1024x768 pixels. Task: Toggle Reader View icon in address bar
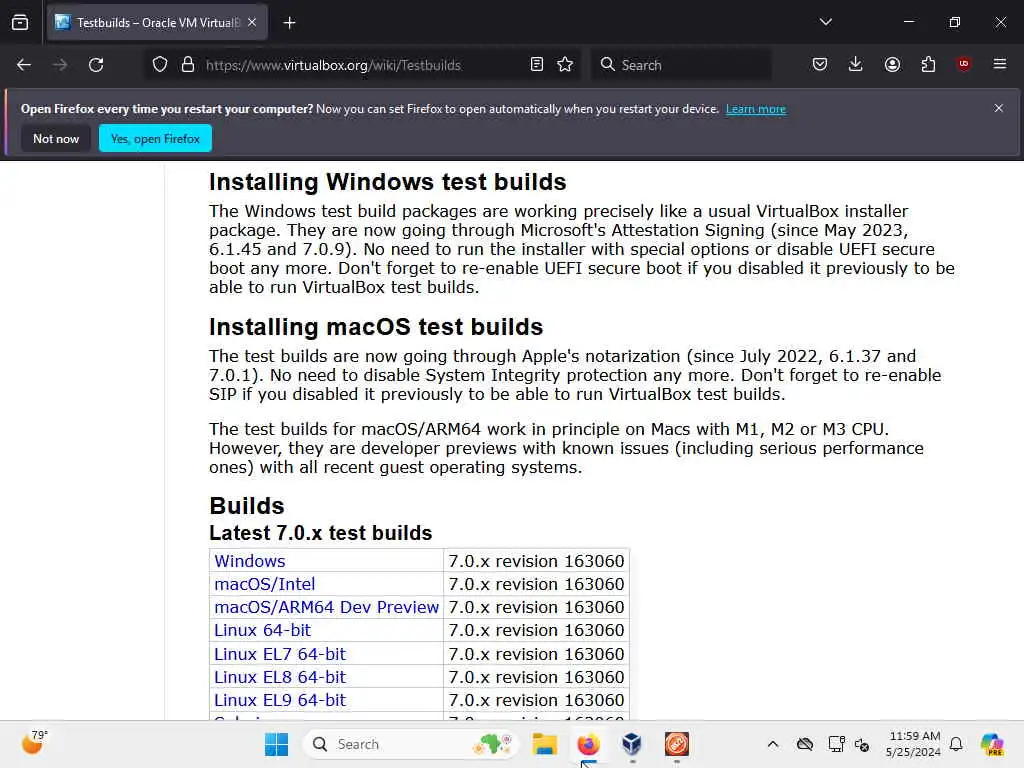pyautogui.click(x=537, y=65)
